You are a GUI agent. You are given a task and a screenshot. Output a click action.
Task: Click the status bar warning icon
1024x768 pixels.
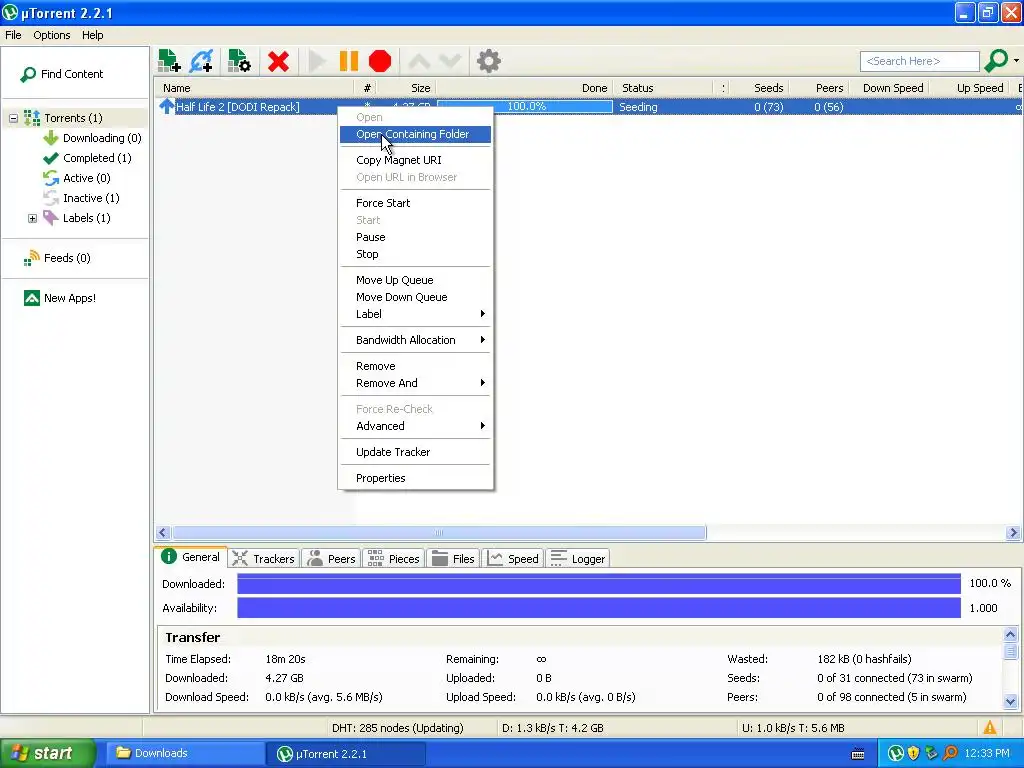click(989, 728)
